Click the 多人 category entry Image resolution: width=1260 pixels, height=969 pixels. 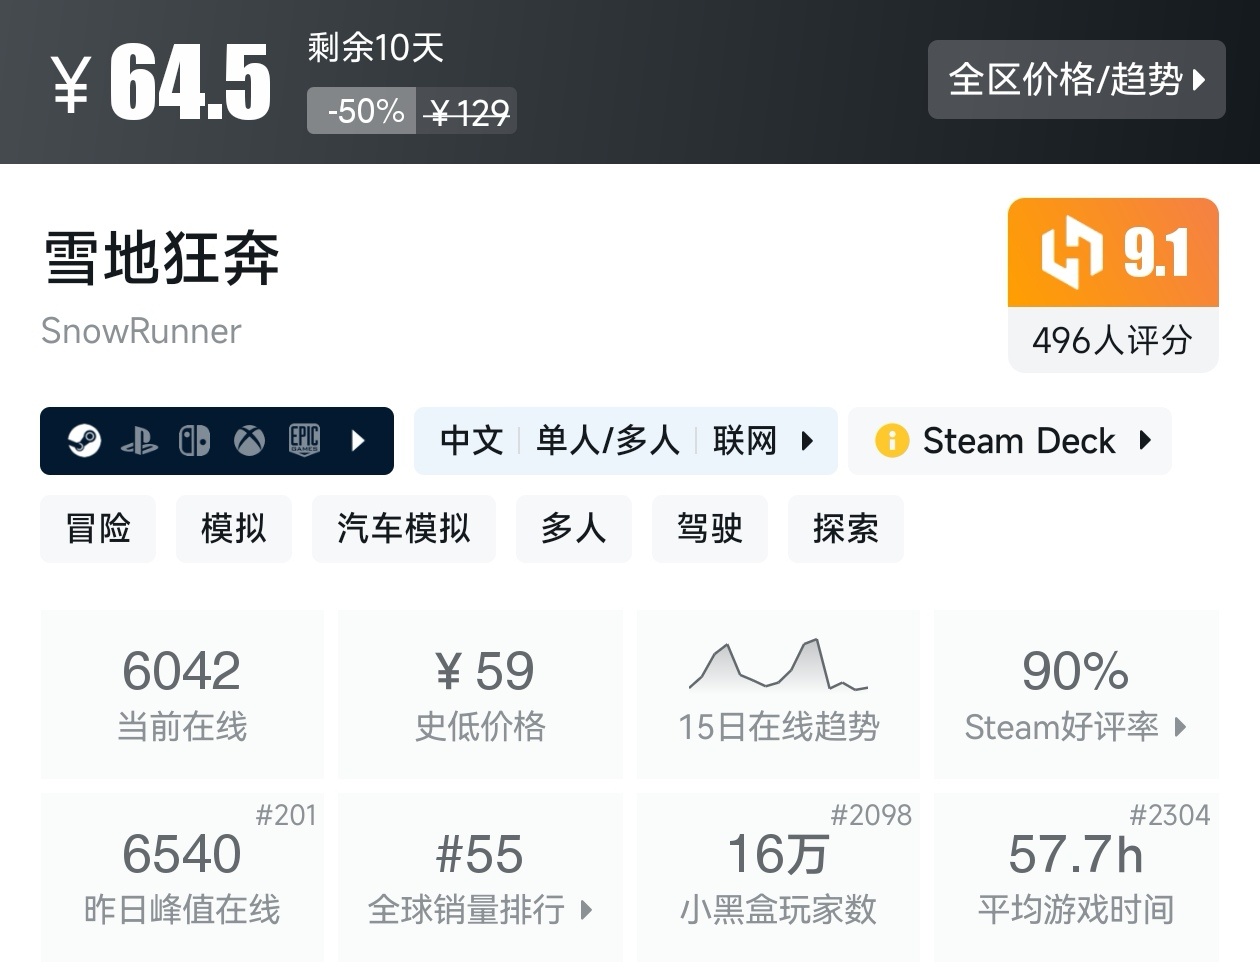[x=574, y=529]
